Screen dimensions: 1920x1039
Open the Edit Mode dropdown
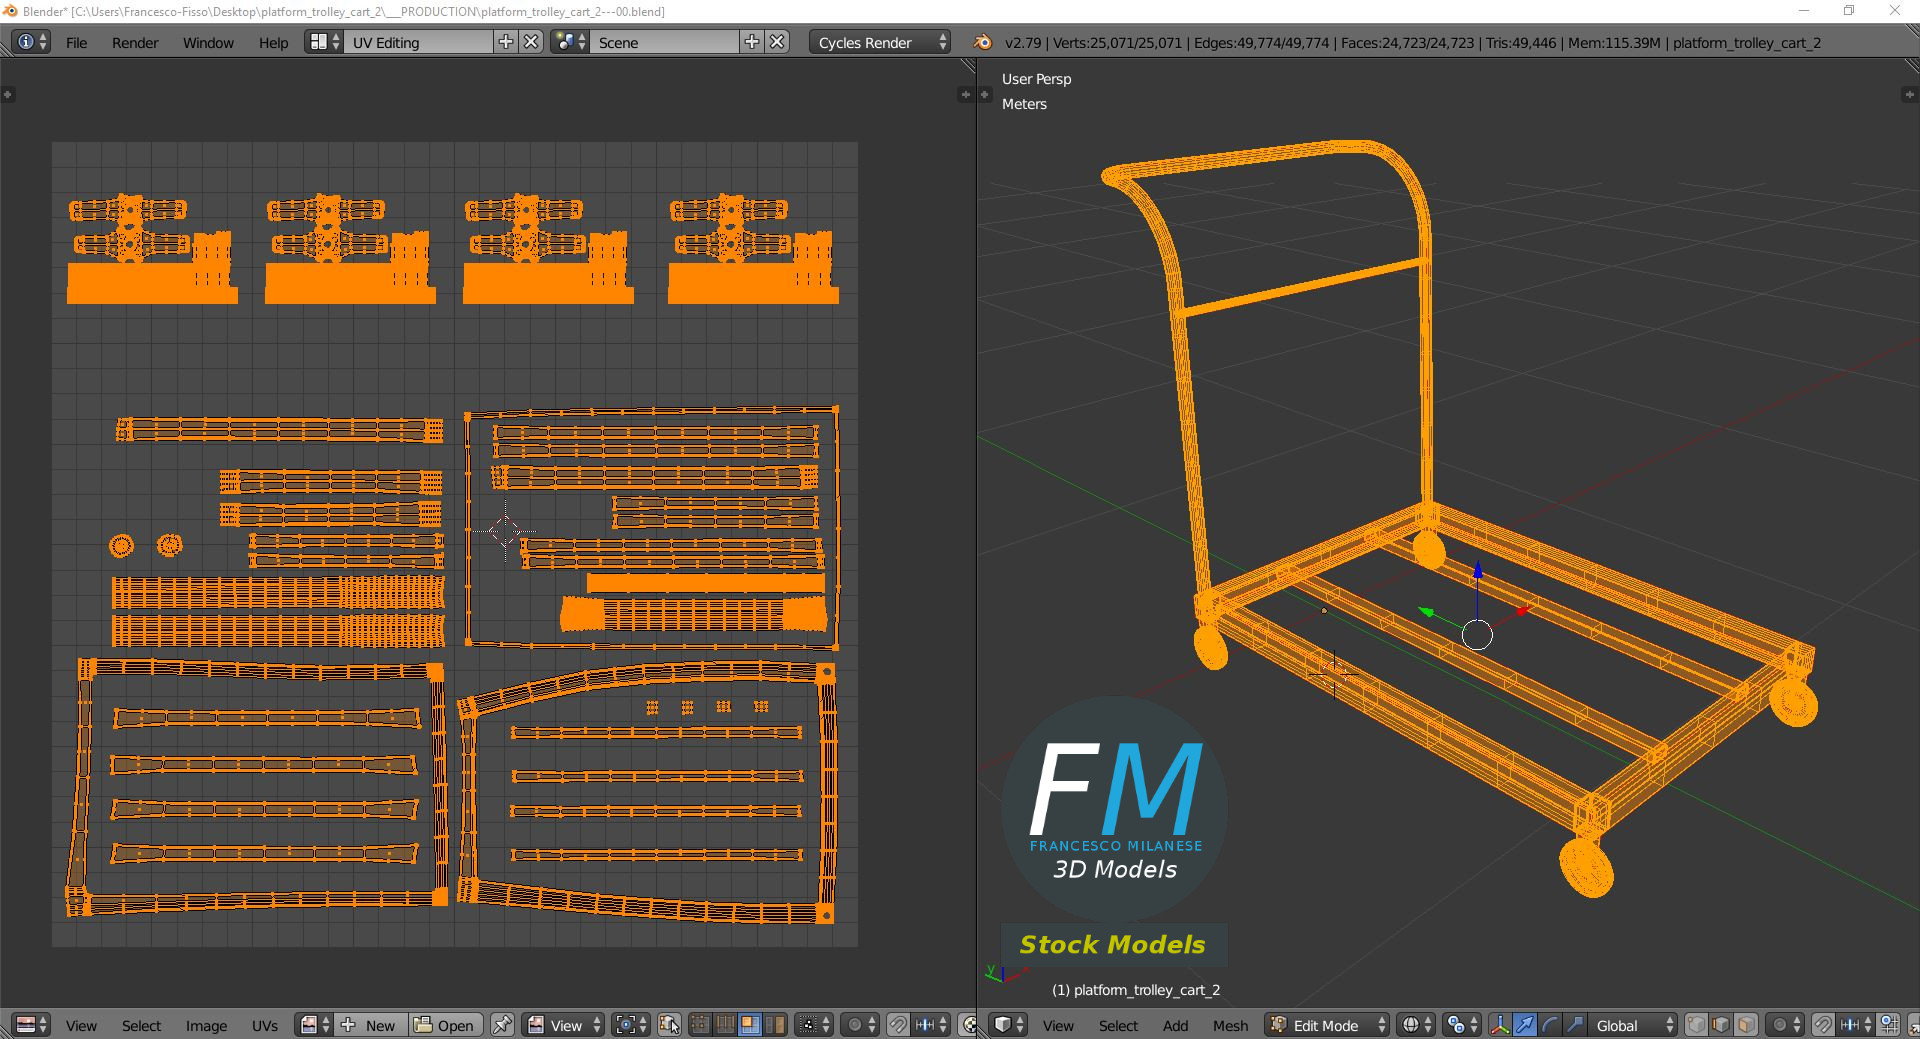point(1328,1025)
